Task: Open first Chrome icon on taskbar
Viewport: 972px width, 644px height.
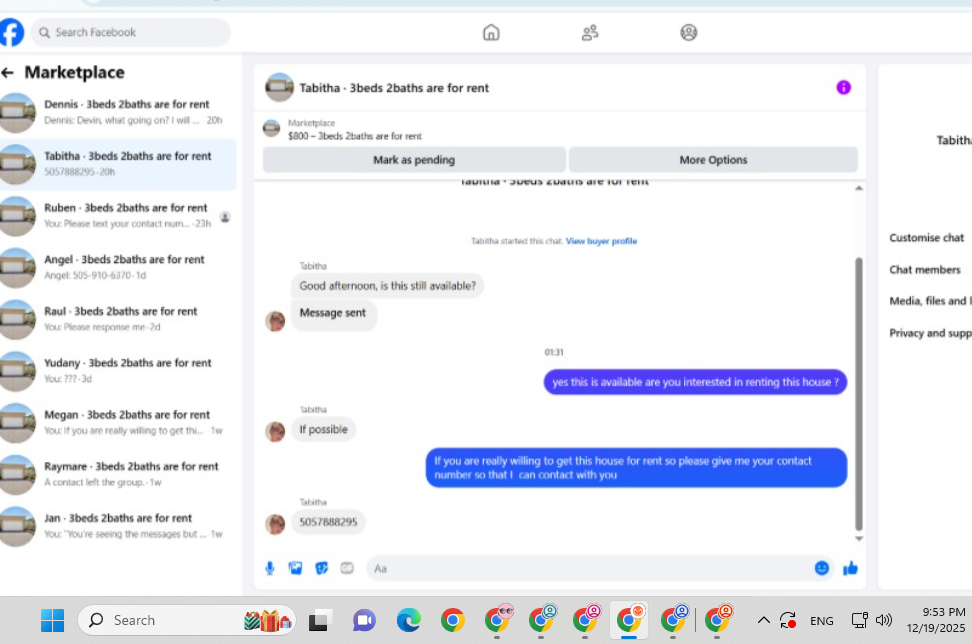Action: click(x=453, y=620)
